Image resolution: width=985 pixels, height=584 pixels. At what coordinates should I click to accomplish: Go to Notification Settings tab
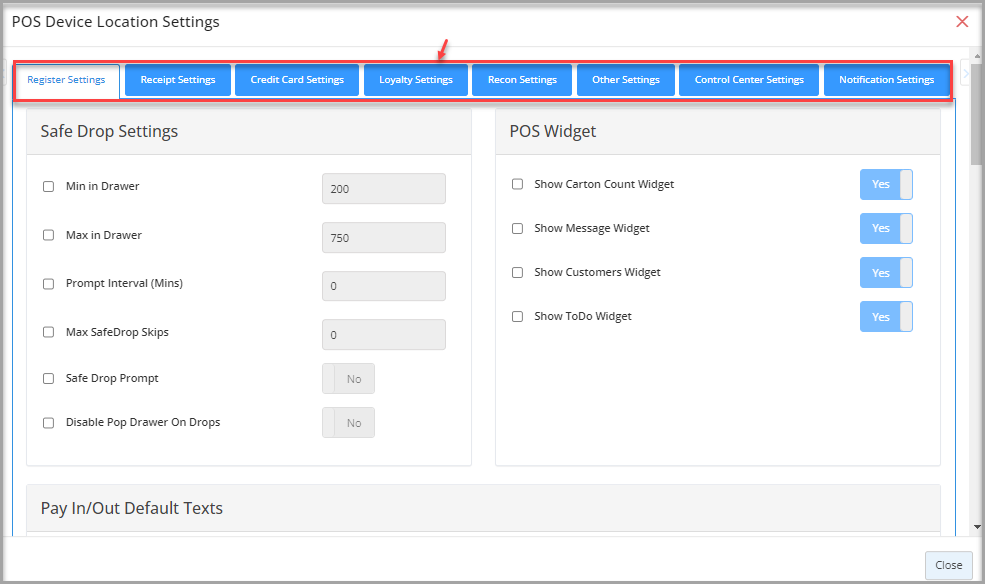click(x=886, y=80)
